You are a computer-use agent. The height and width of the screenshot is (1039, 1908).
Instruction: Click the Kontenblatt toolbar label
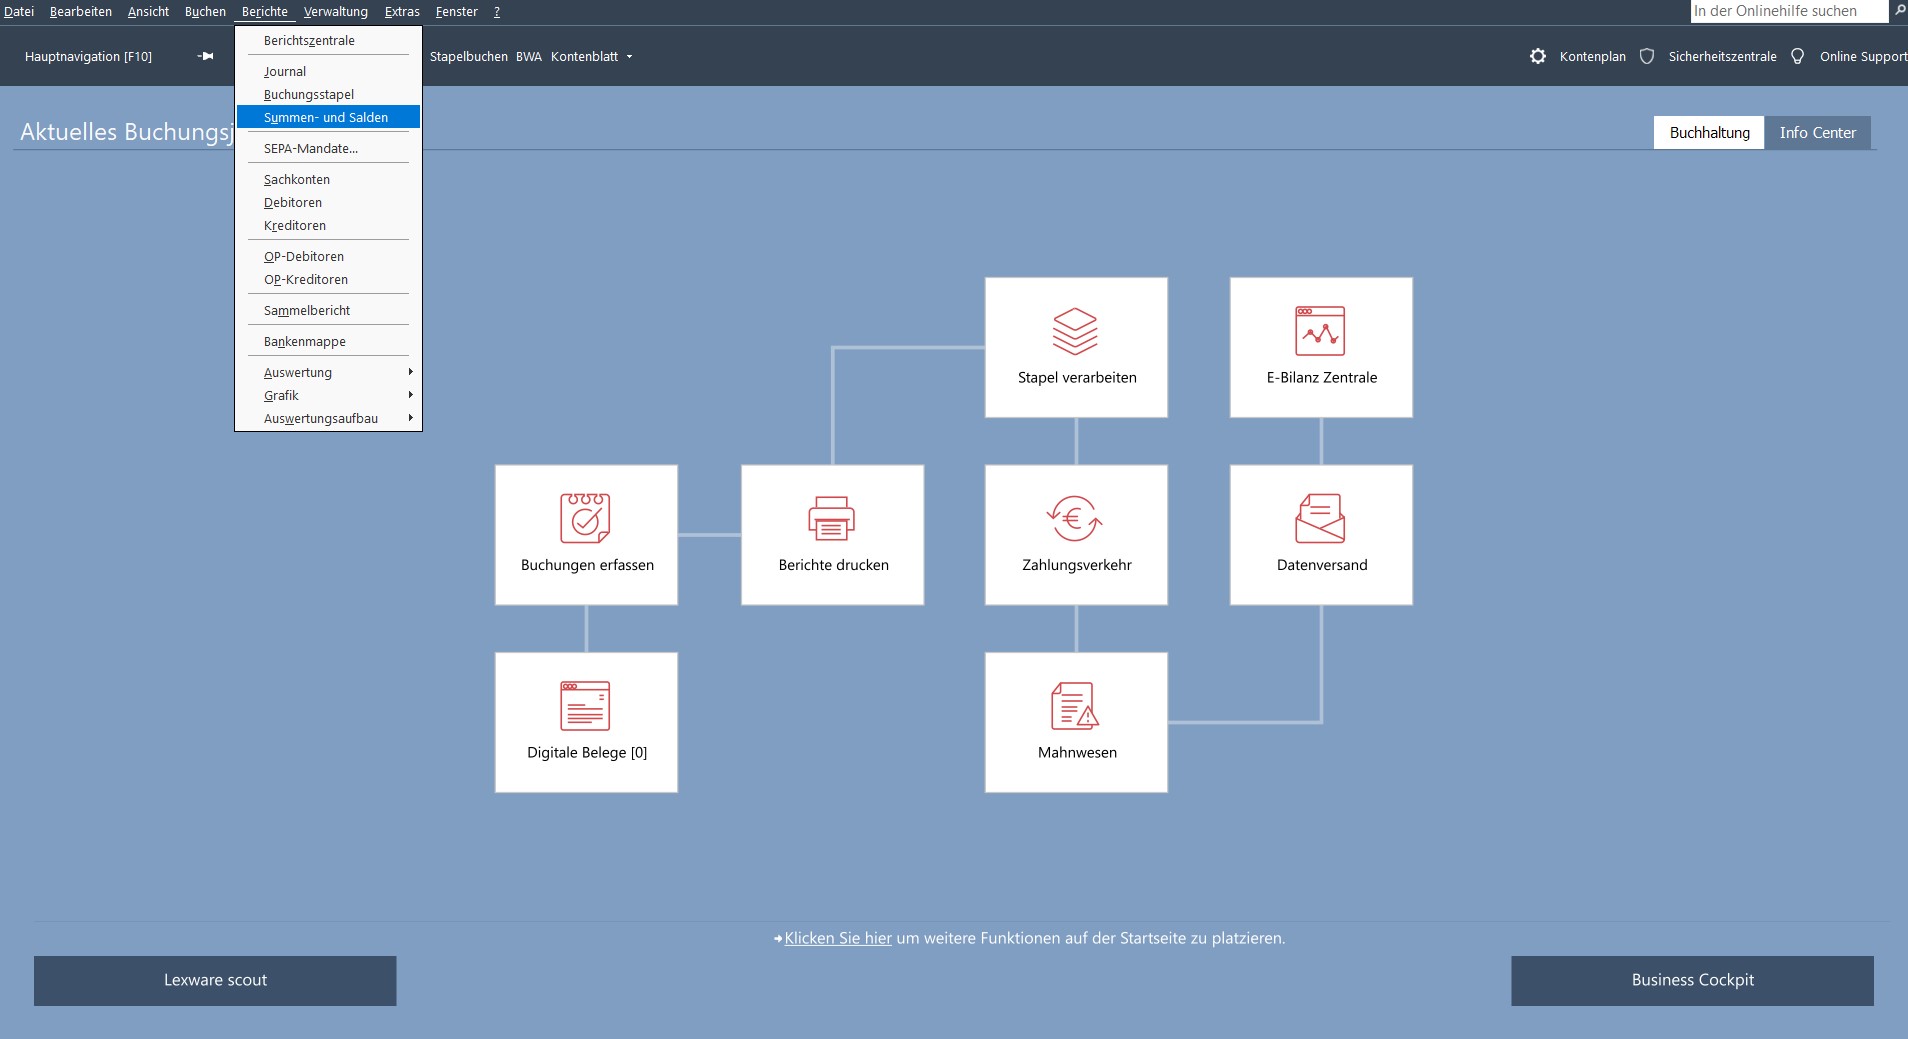click(x=584, y=57)
